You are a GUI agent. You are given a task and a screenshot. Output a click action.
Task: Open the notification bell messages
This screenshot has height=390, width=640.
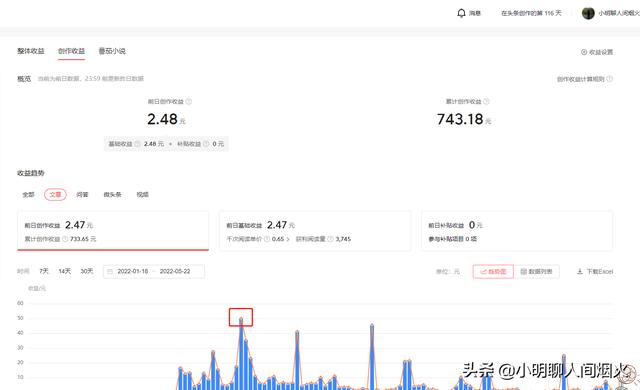pos(461,13)
